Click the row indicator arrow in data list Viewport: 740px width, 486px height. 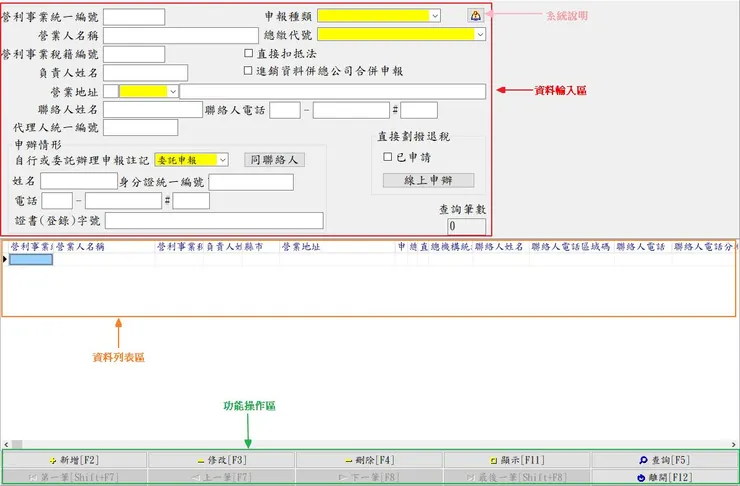tap(5, 259)
